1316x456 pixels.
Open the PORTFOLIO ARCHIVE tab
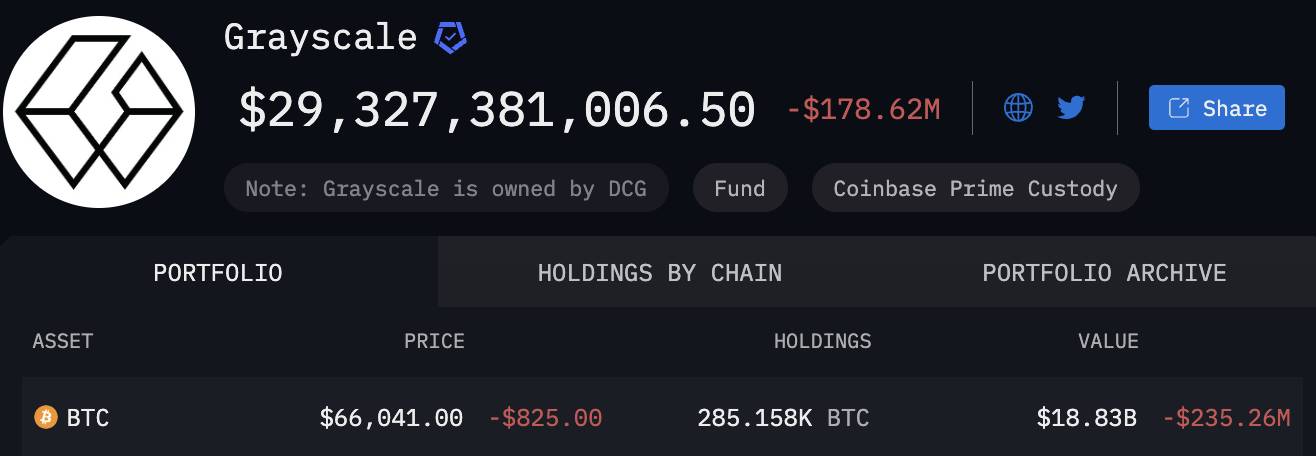[x=1104, y=272]
